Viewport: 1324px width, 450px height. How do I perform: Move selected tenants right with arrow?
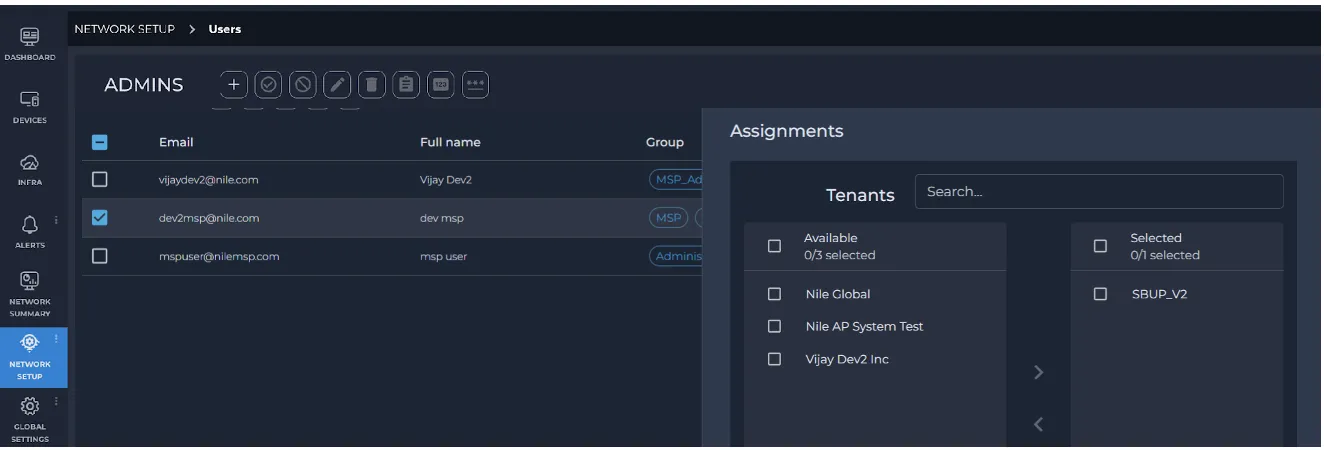pyautogui.click(x=1038, y=372)
